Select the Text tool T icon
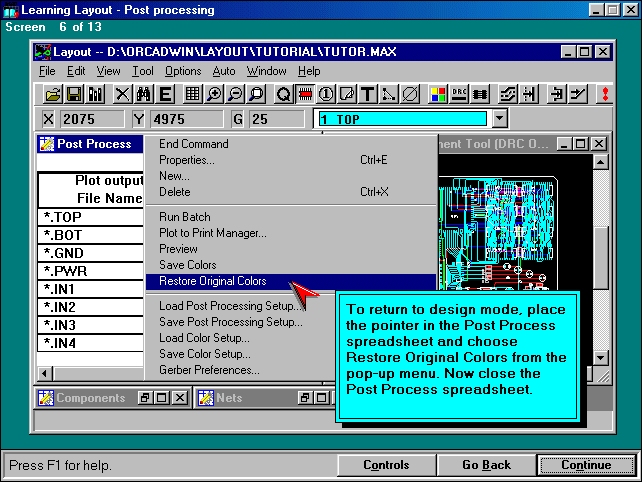The height and width of the screenshot is (482, 642). tap(367, 94)
